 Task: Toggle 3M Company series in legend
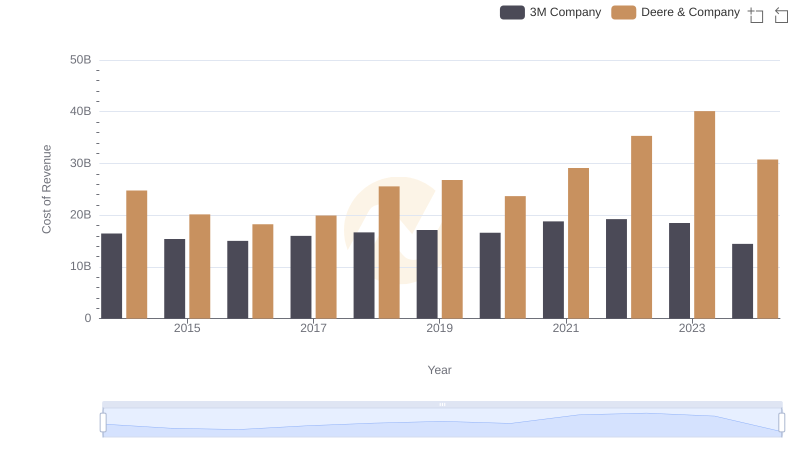point(551,12)
